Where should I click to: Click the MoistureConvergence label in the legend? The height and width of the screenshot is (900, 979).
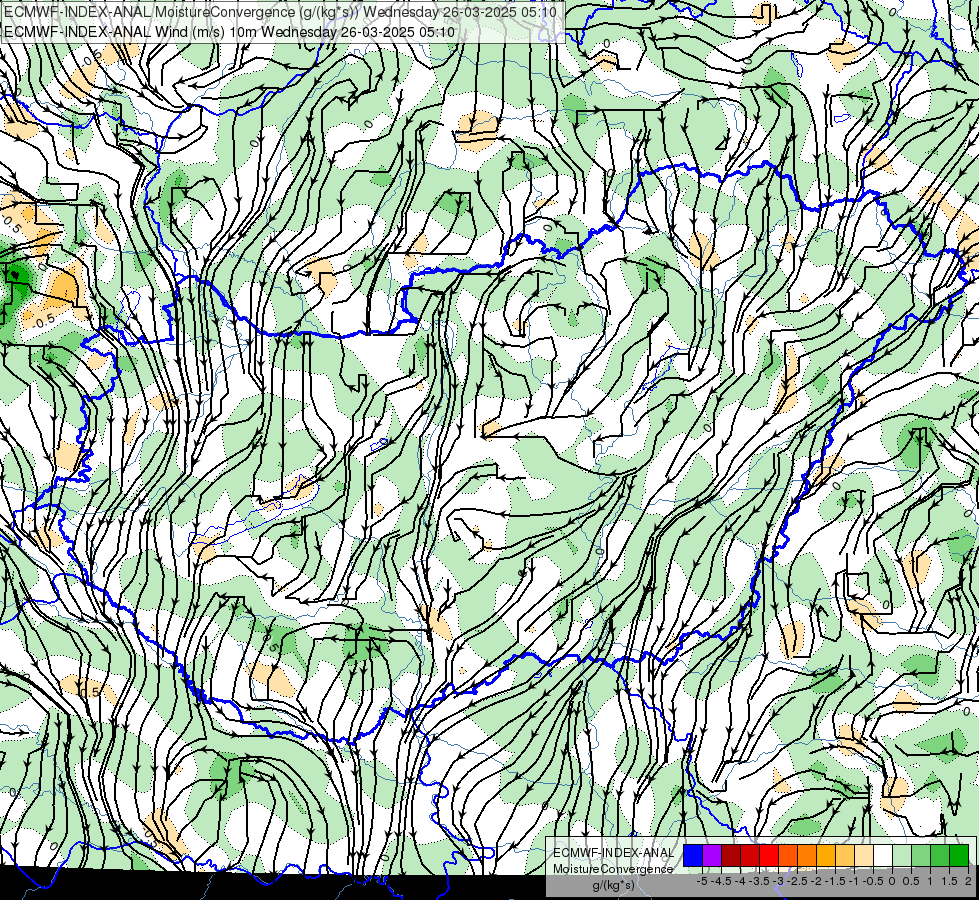(x=613, y=869)
